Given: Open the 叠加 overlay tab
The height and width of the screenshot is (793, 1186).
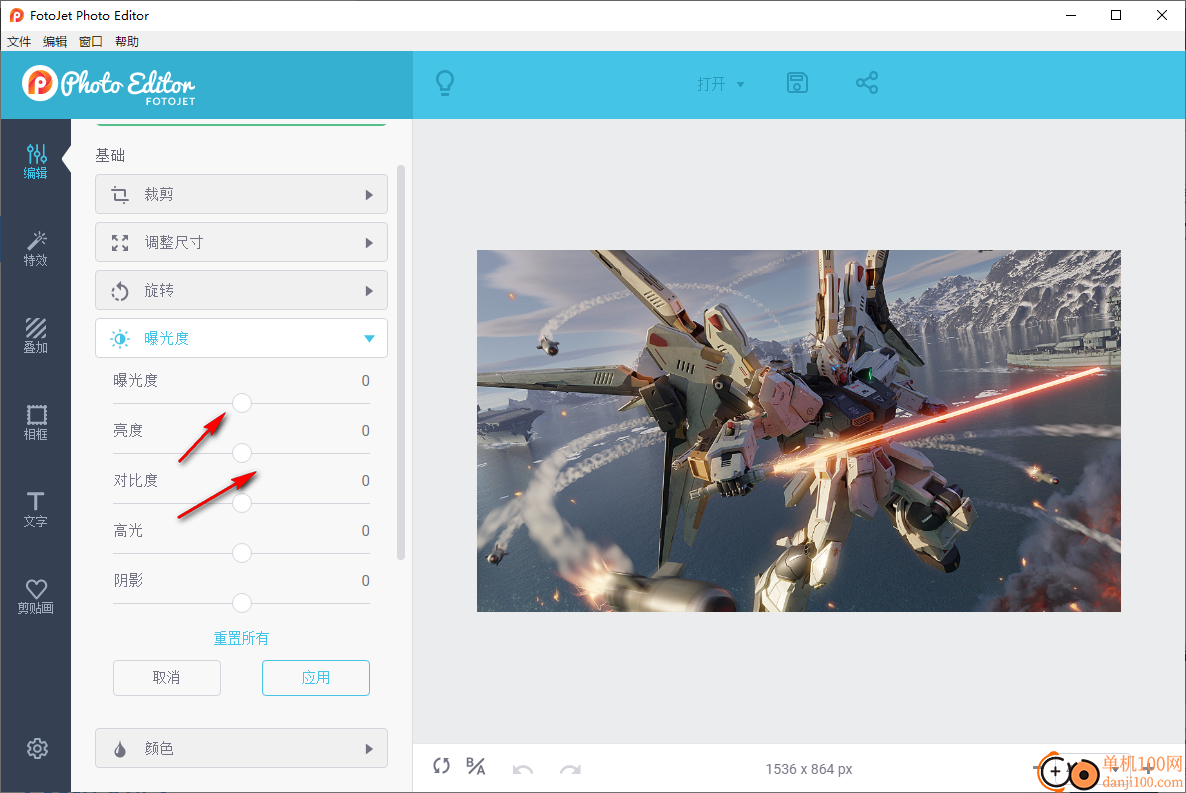Looking at the screenshot, I should tap(36, 336).
